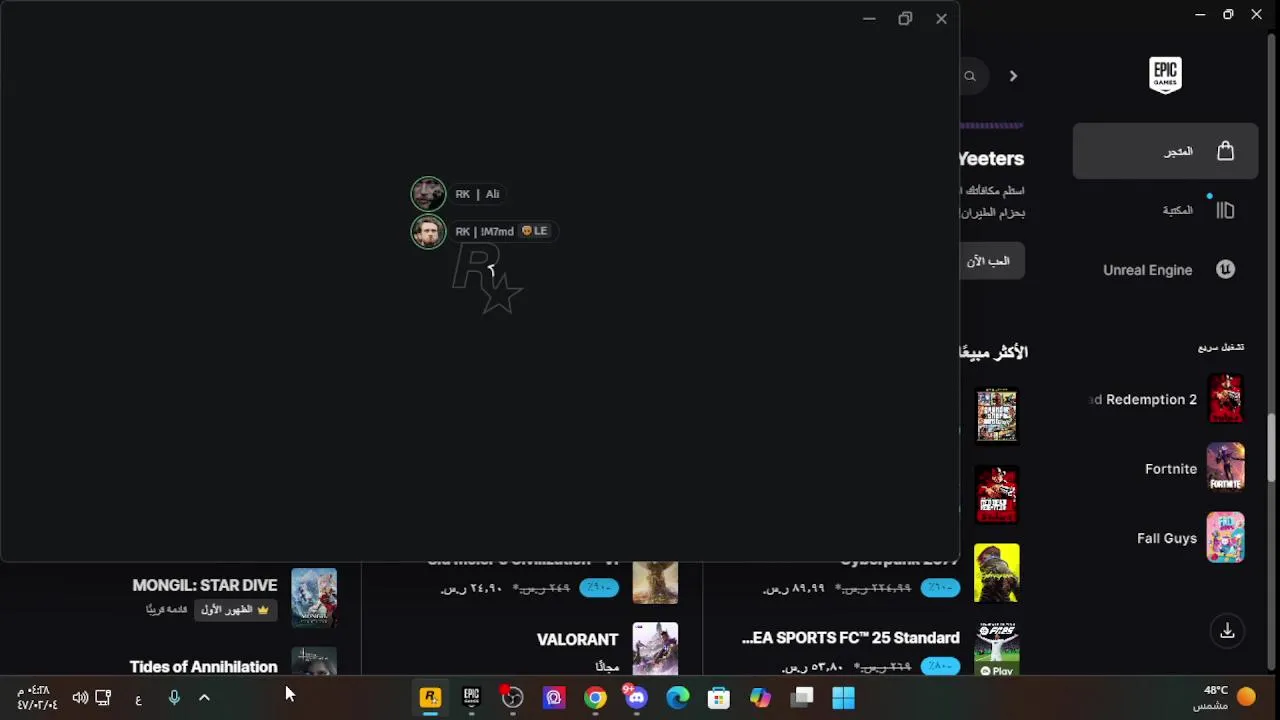Click the network display icon in tray
Image resolution: width=1280 pixels, height=720 pixels.
click(x=103, y=698)
